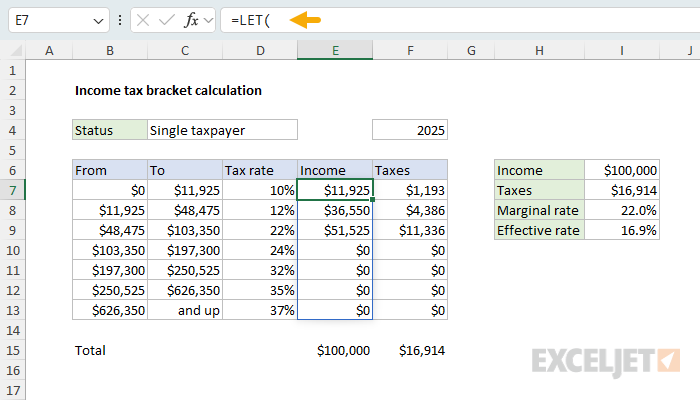Click into the formula bar showing =LET(
This screenshot has height=400, width=700.
pyautogui.click(x=460, y=20)
